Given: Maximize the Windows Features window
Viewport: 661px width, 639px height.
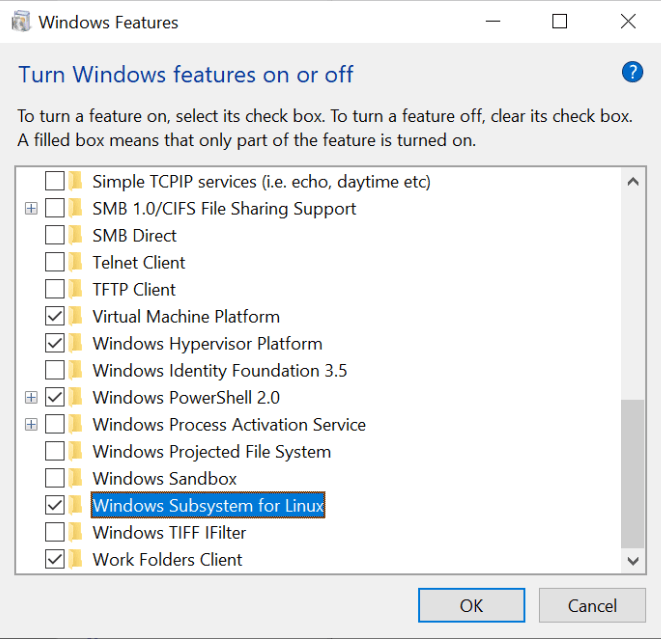Looking at the screenshot, I should pos(559,21).
